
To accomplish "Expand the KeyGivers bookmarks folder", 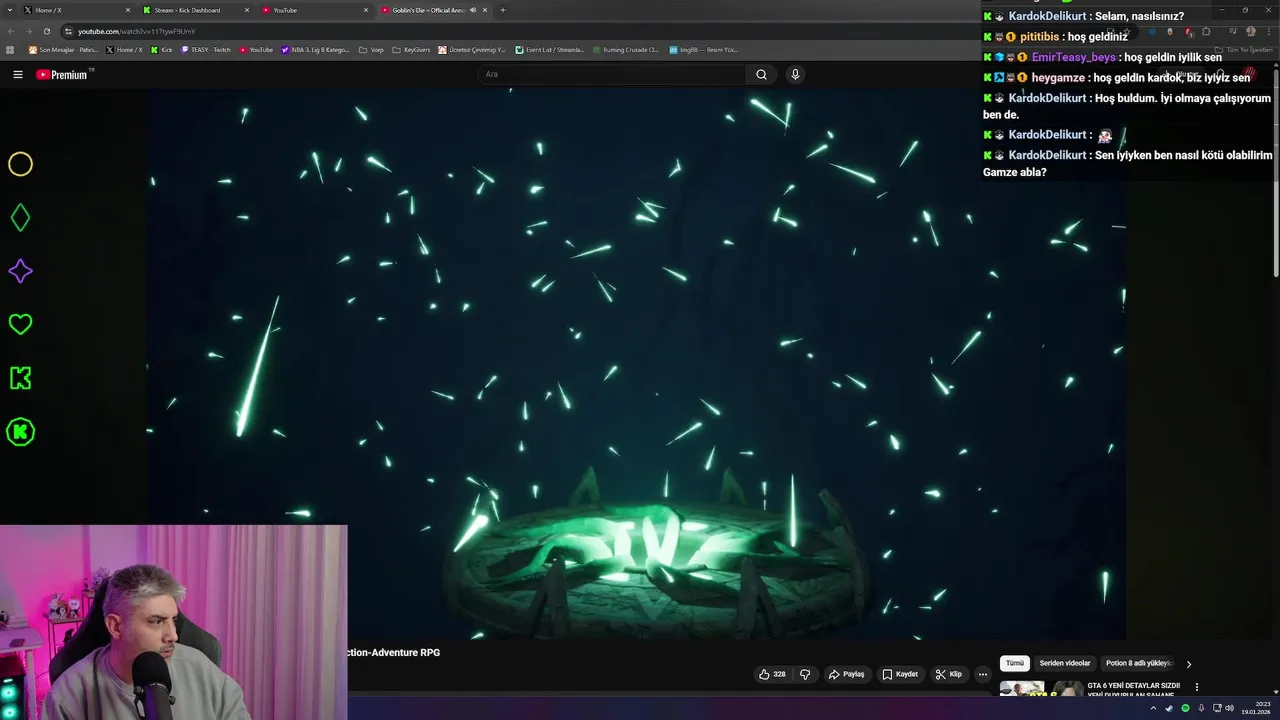I will 411,49.
